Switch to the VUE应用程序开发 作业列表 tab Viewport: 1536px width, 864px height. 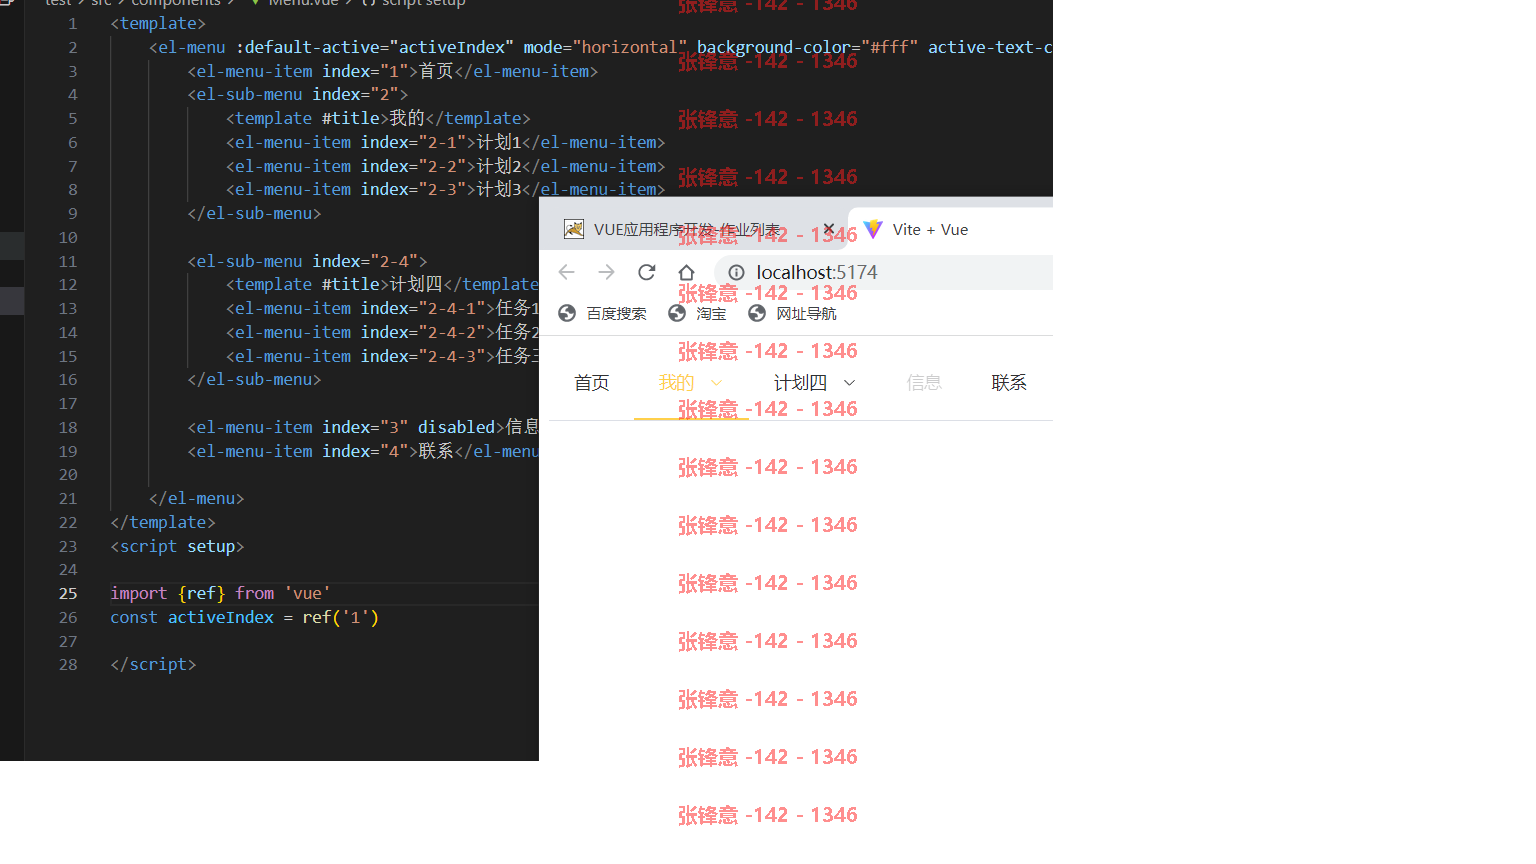[x=687, y=230]
